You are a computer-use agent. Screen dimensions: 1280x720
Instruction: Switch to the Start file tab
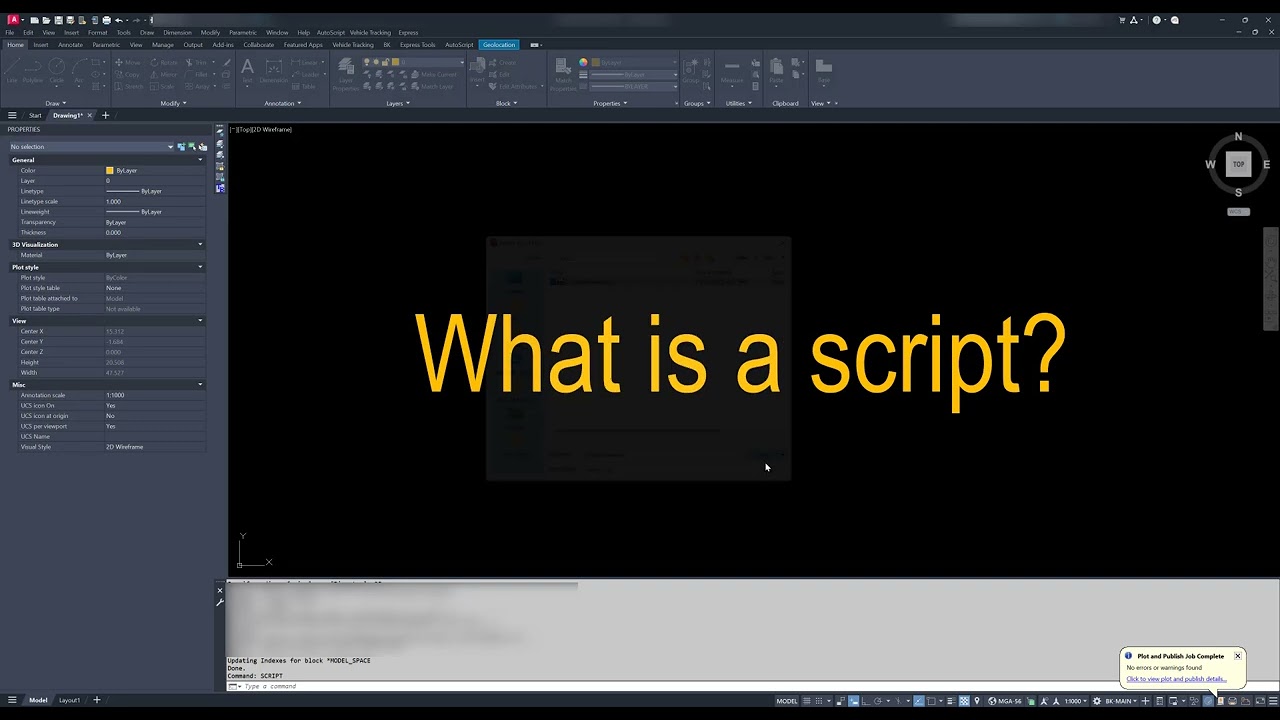35,115
